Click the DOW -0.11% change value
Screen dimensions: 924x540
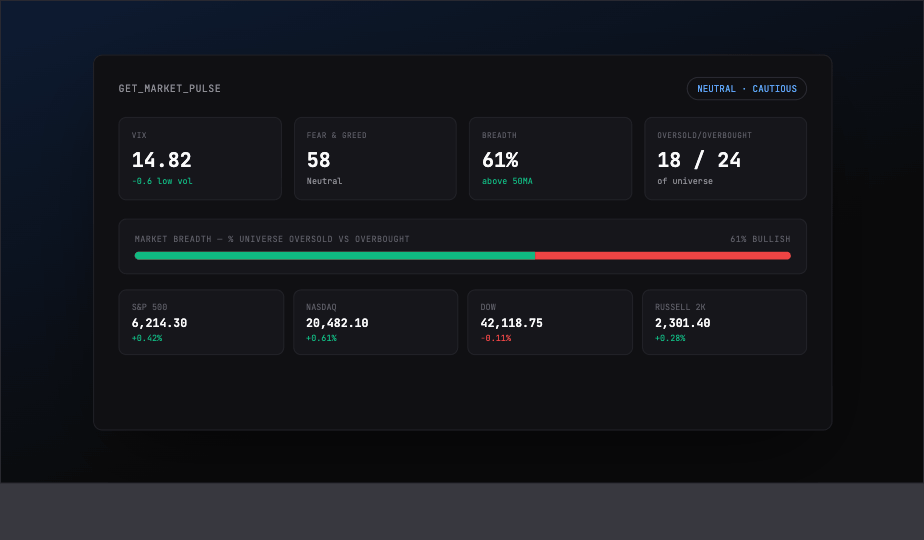coord(496,338)
